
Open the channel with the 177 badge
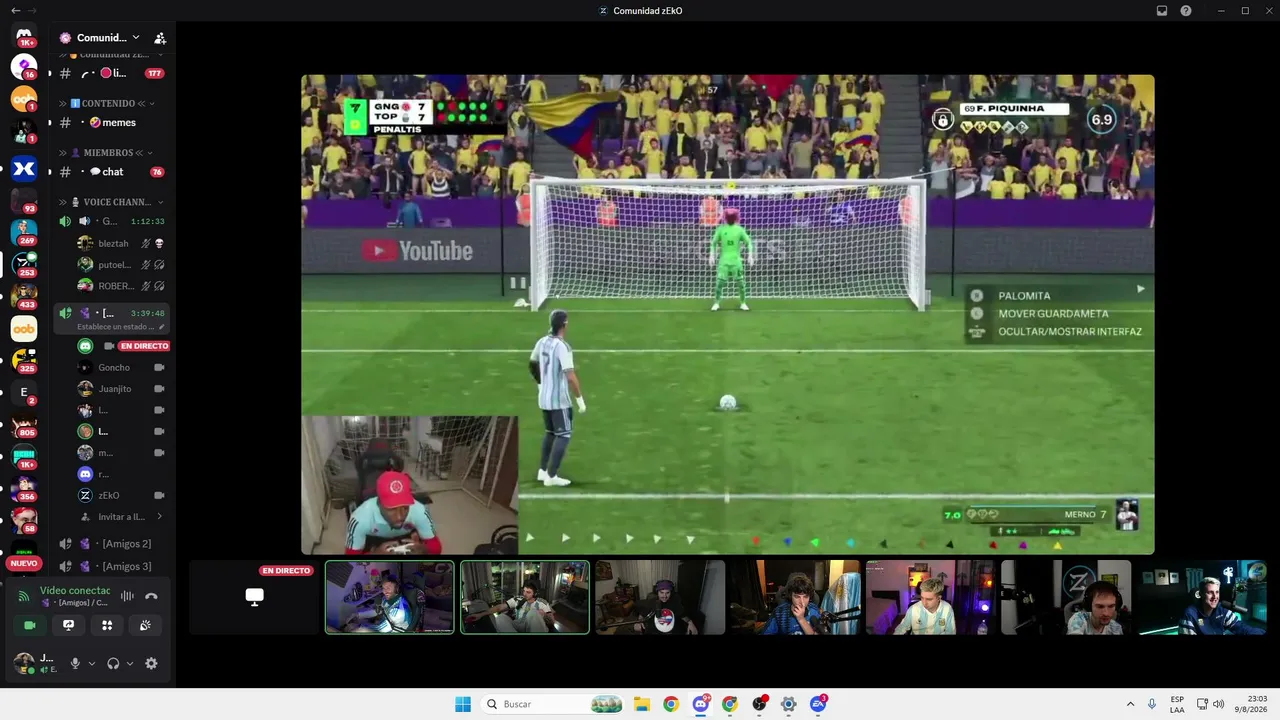click(x=110, y=73)
